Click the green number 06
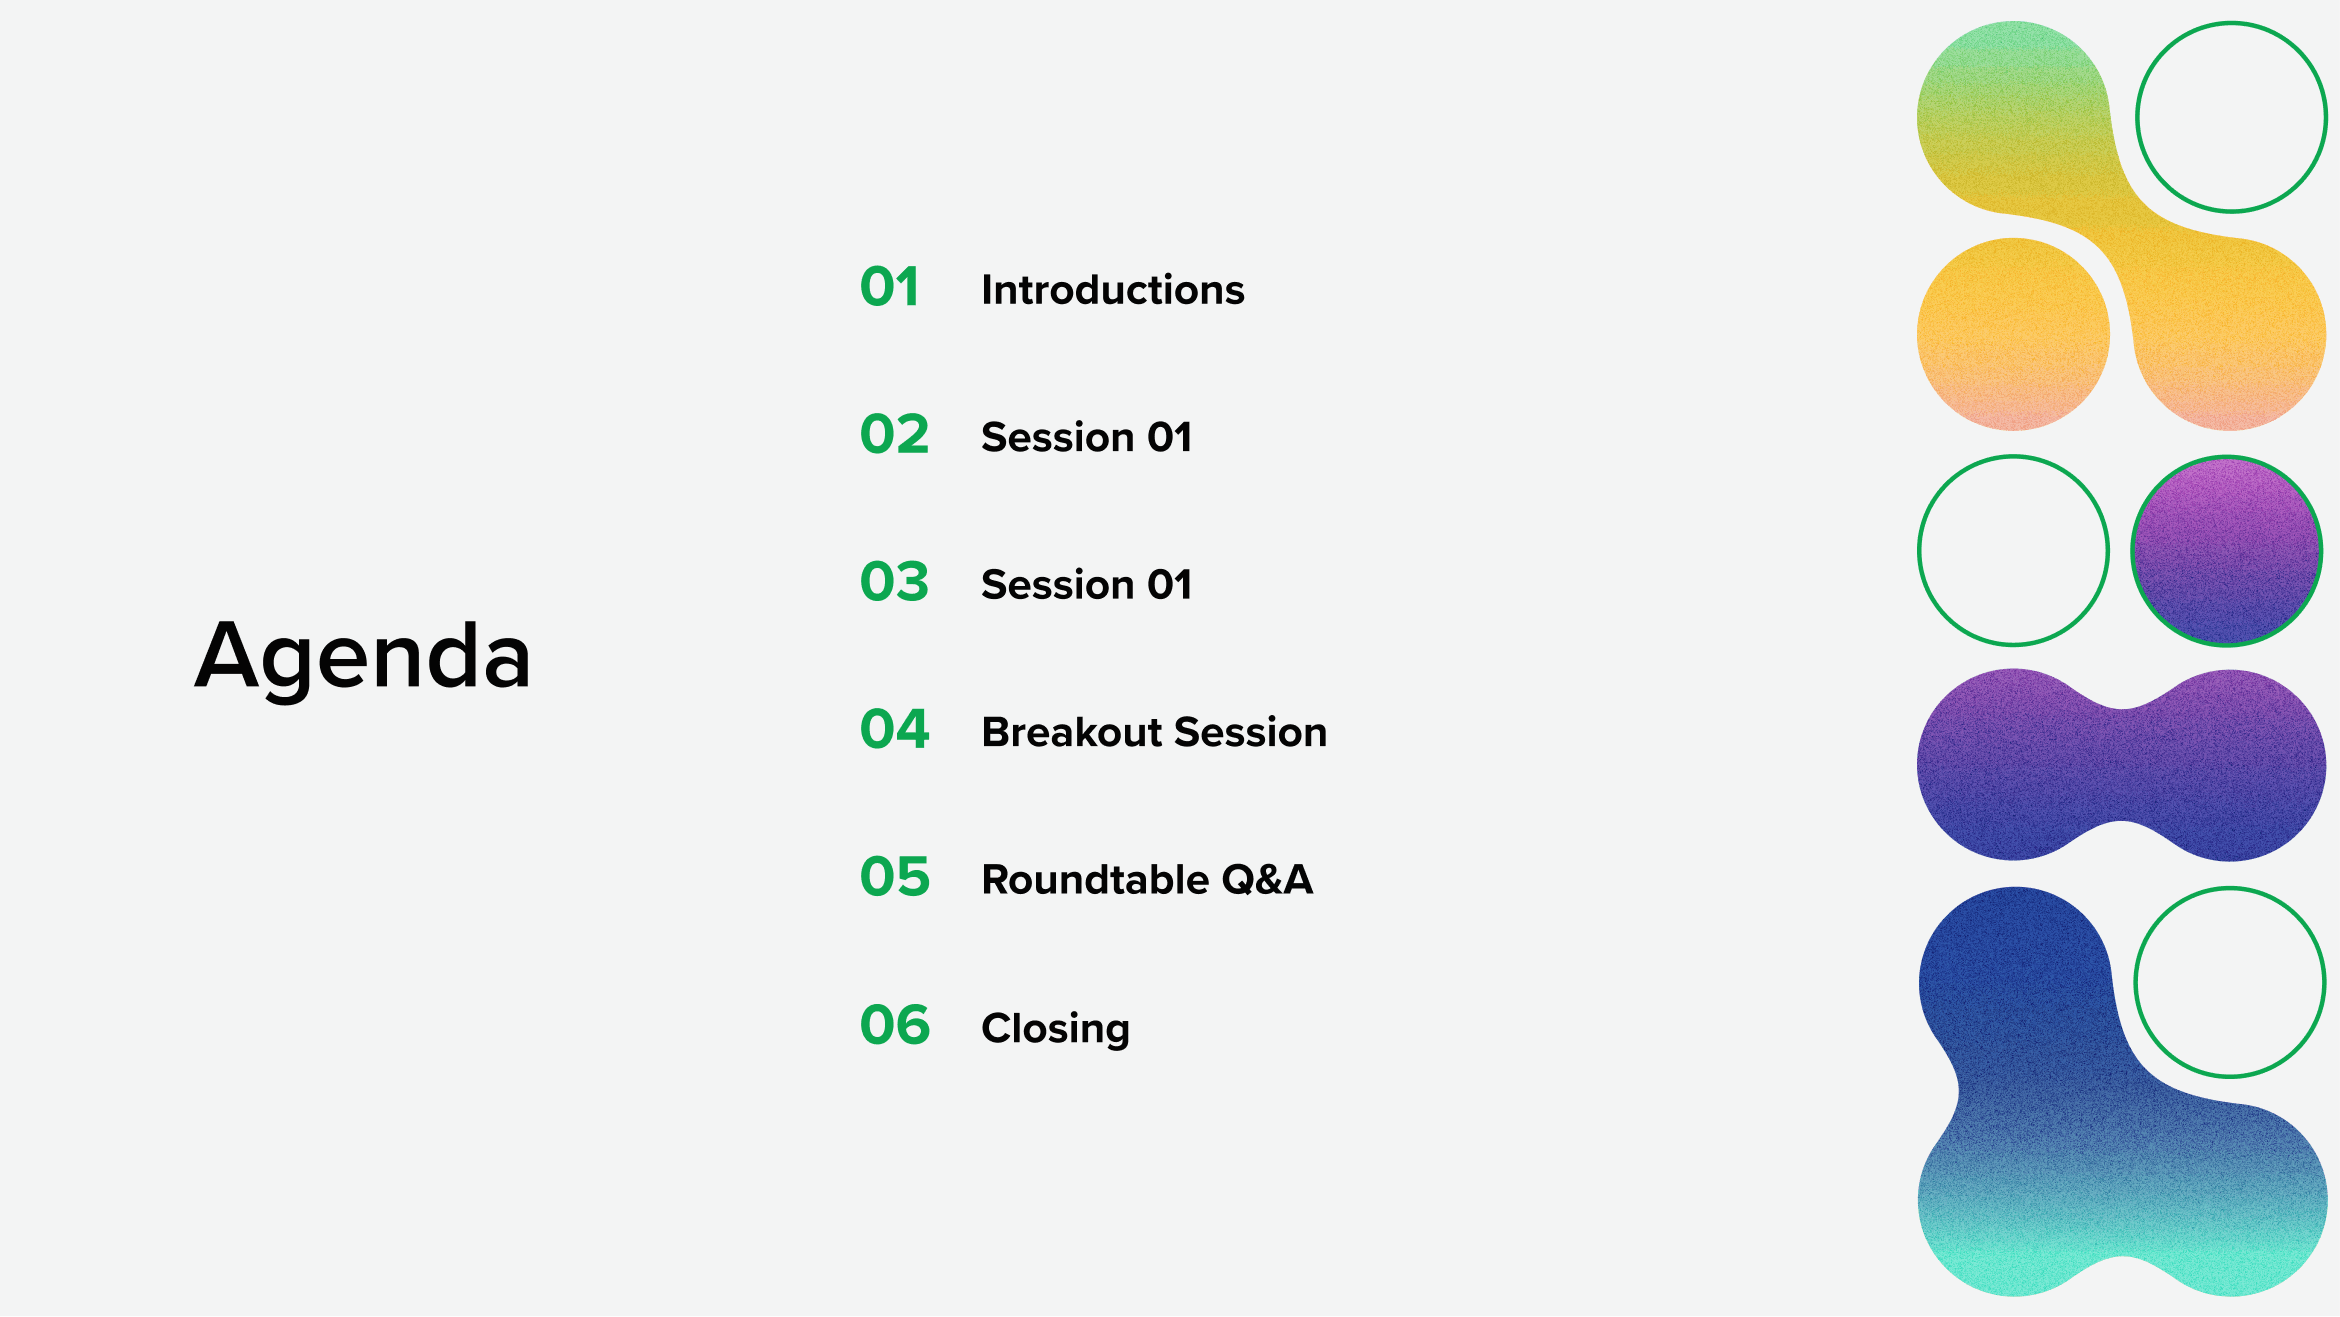The width and height of the screenshot is (2340, 1317). pos(895,1024)
